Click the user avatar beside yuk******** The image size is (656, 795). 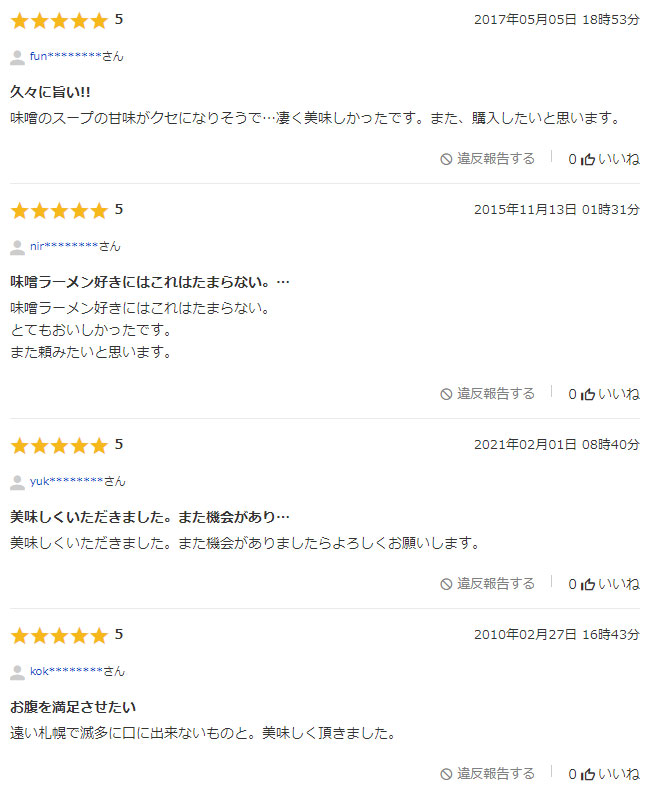17,482
